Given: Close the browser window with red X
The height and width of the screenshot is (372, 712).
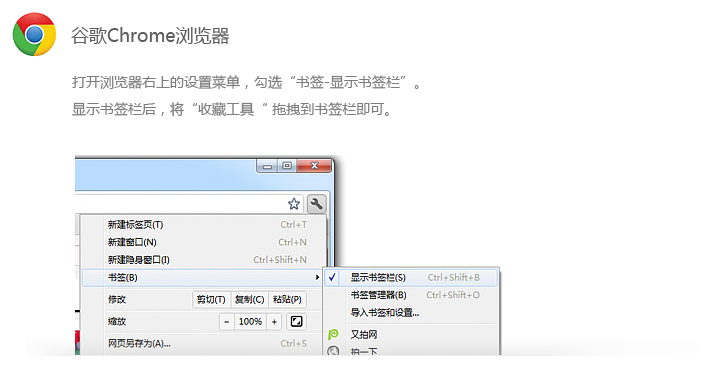Looking at the screenshot, I should coord(314,166).
